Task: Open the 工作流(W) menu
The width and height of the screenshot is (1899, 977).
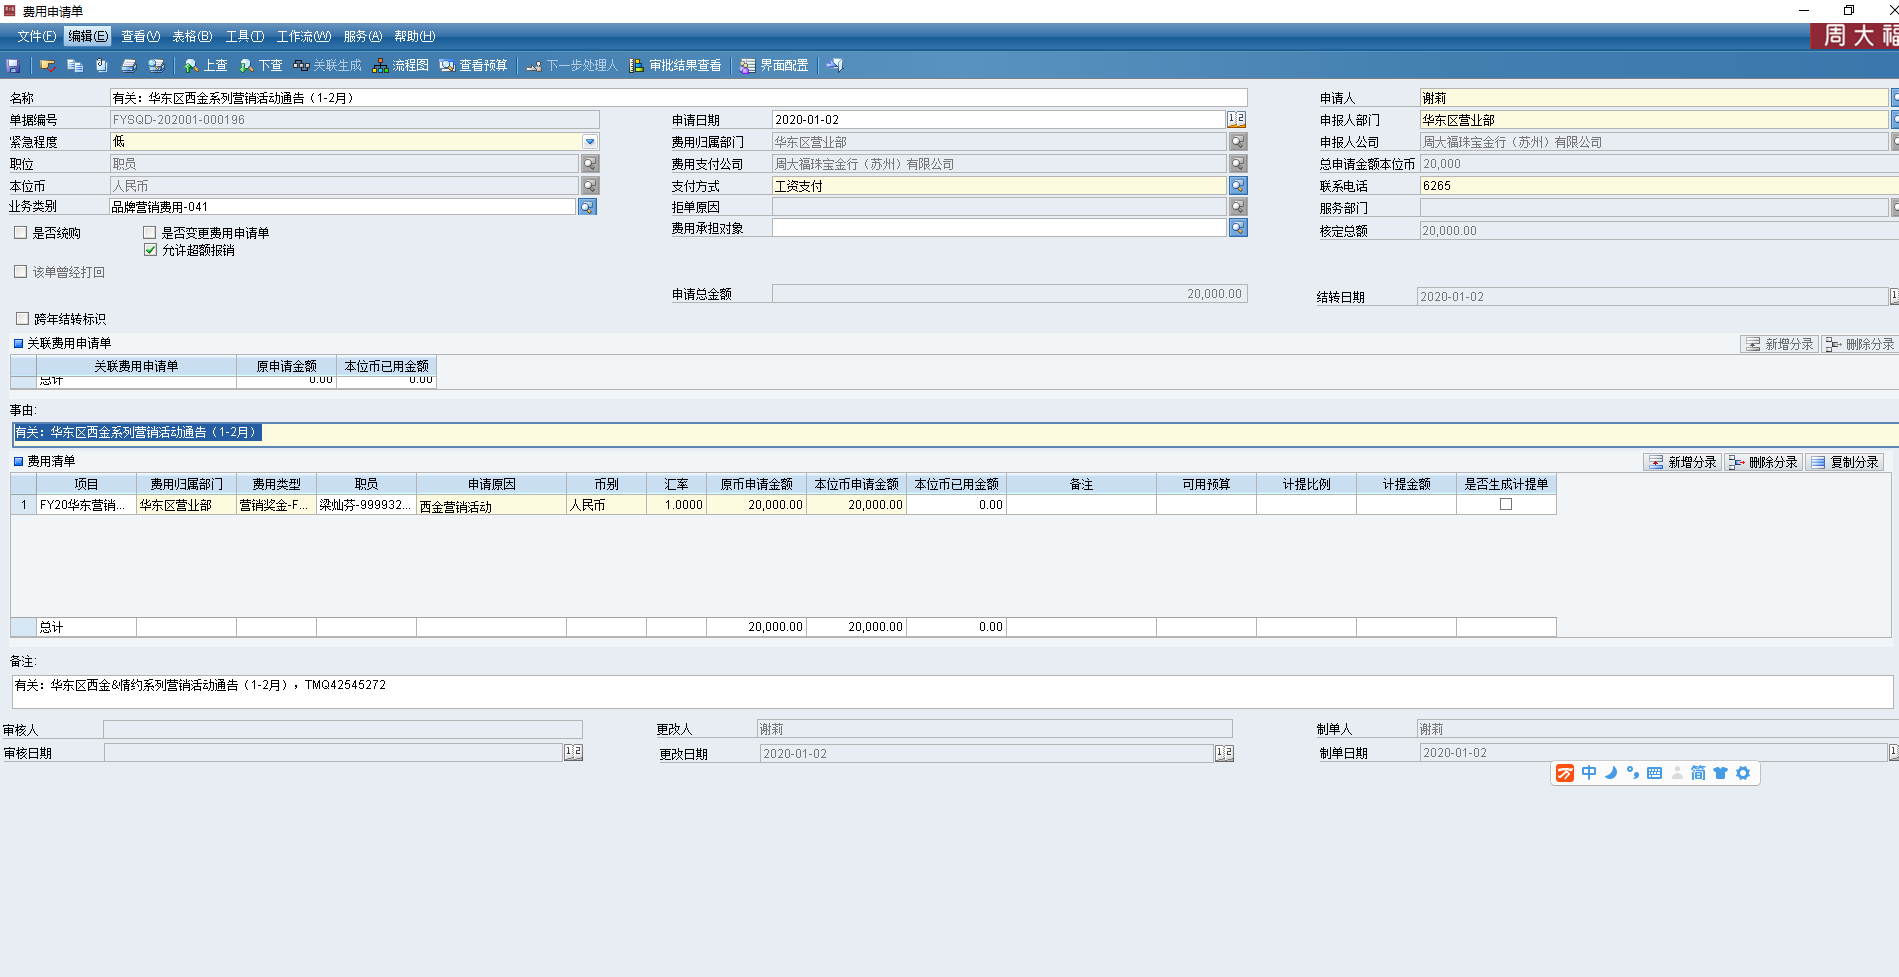Action: click(x=303, y=36)
